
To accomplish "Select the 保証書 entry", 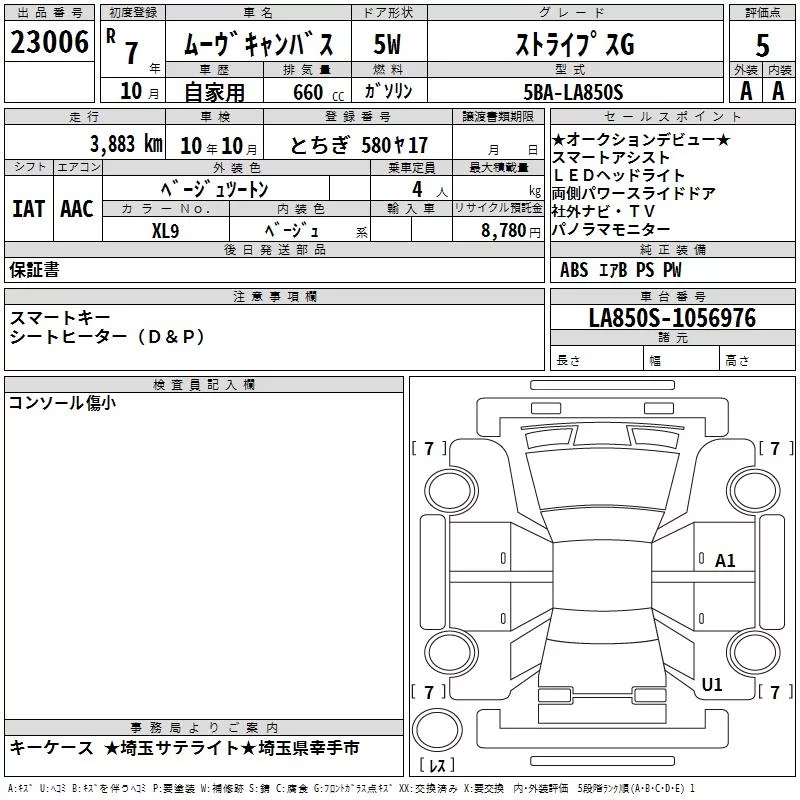I will point(34,270).
